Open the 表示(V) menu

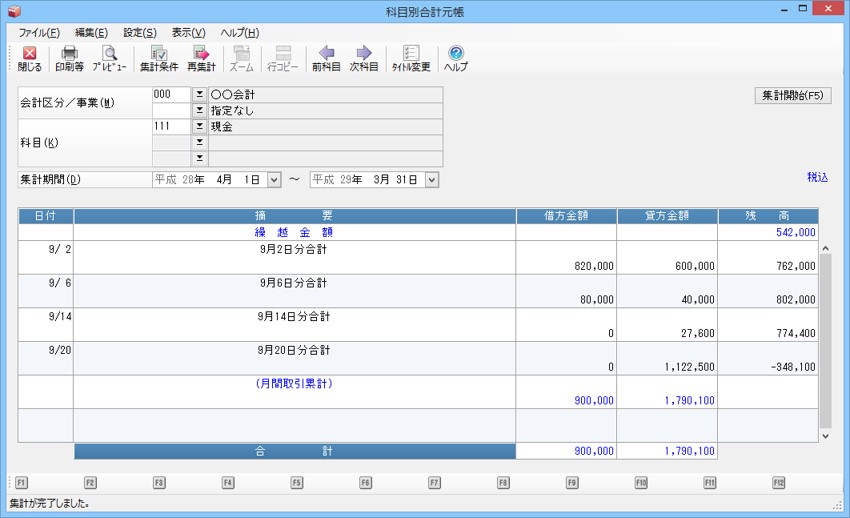188,33
